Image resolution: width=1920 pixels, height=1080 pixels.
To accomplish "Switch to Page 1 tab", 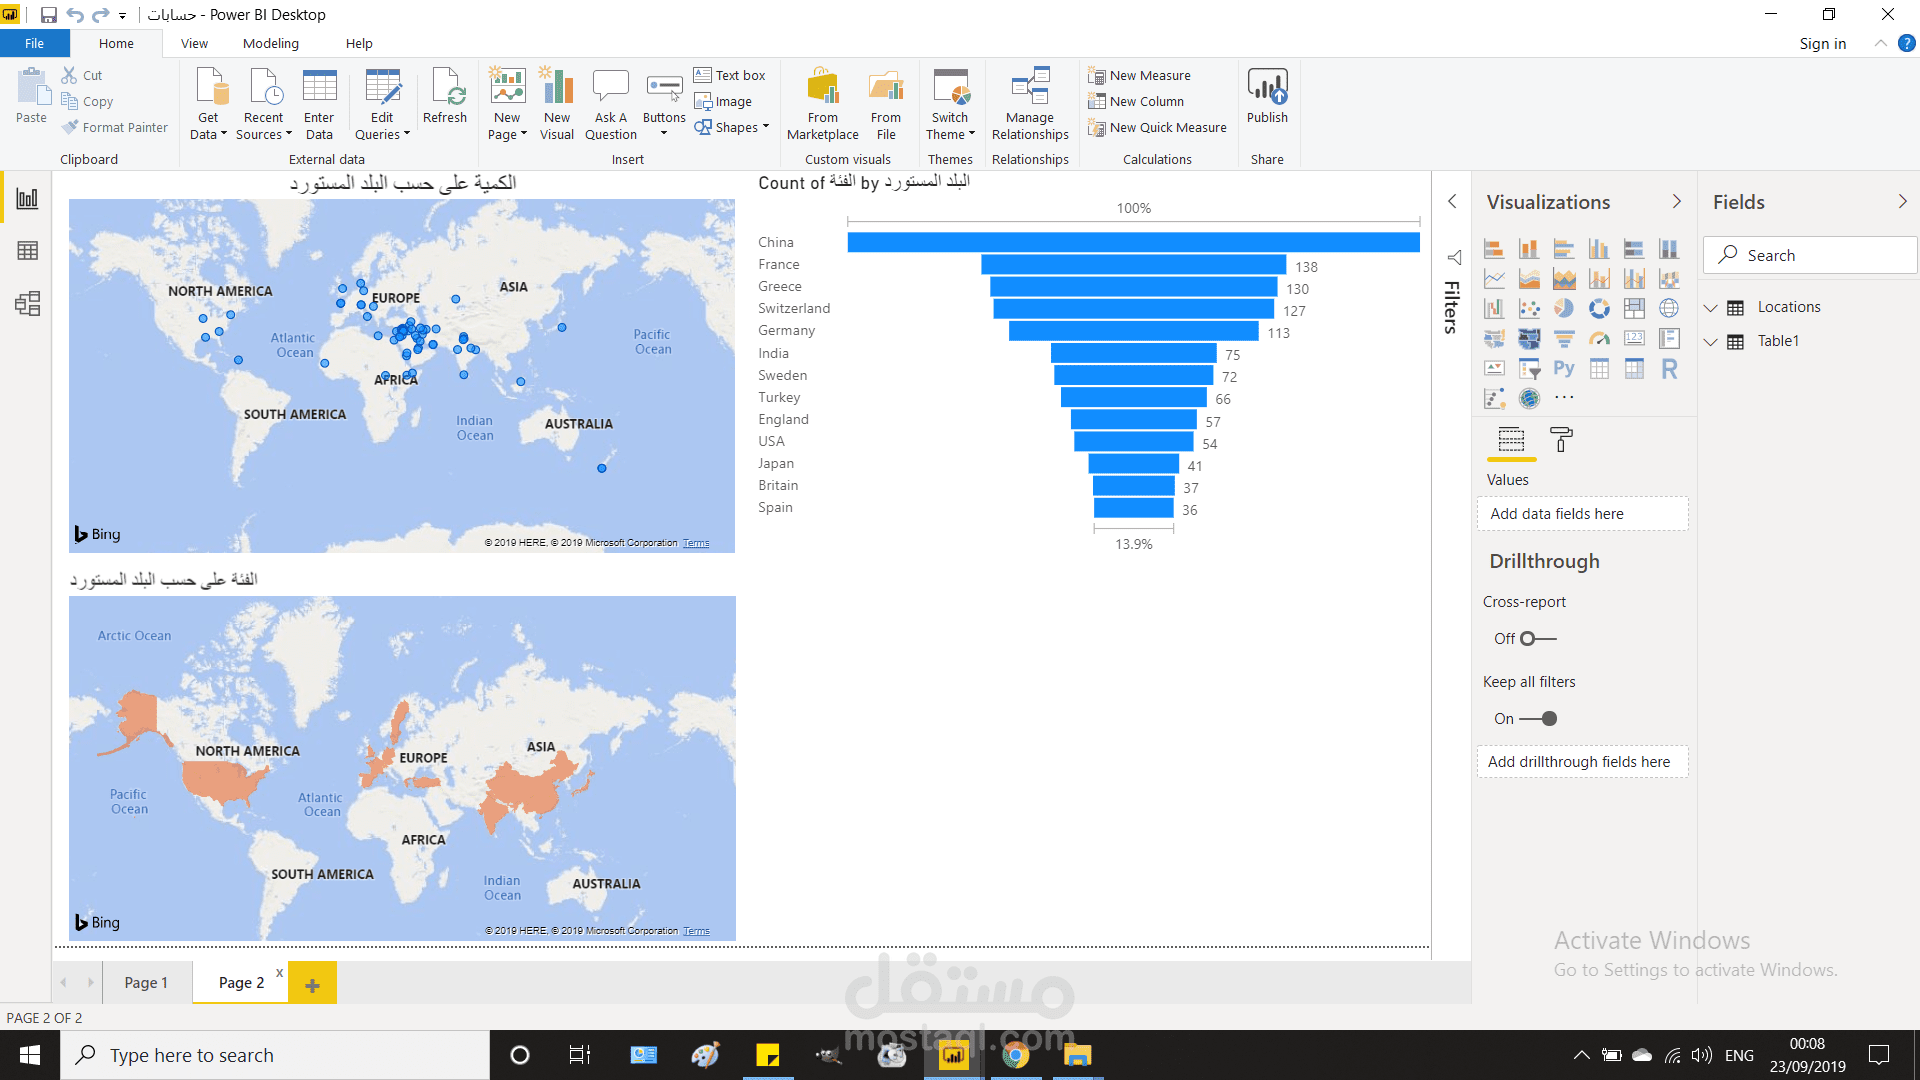I will (146, 983).
